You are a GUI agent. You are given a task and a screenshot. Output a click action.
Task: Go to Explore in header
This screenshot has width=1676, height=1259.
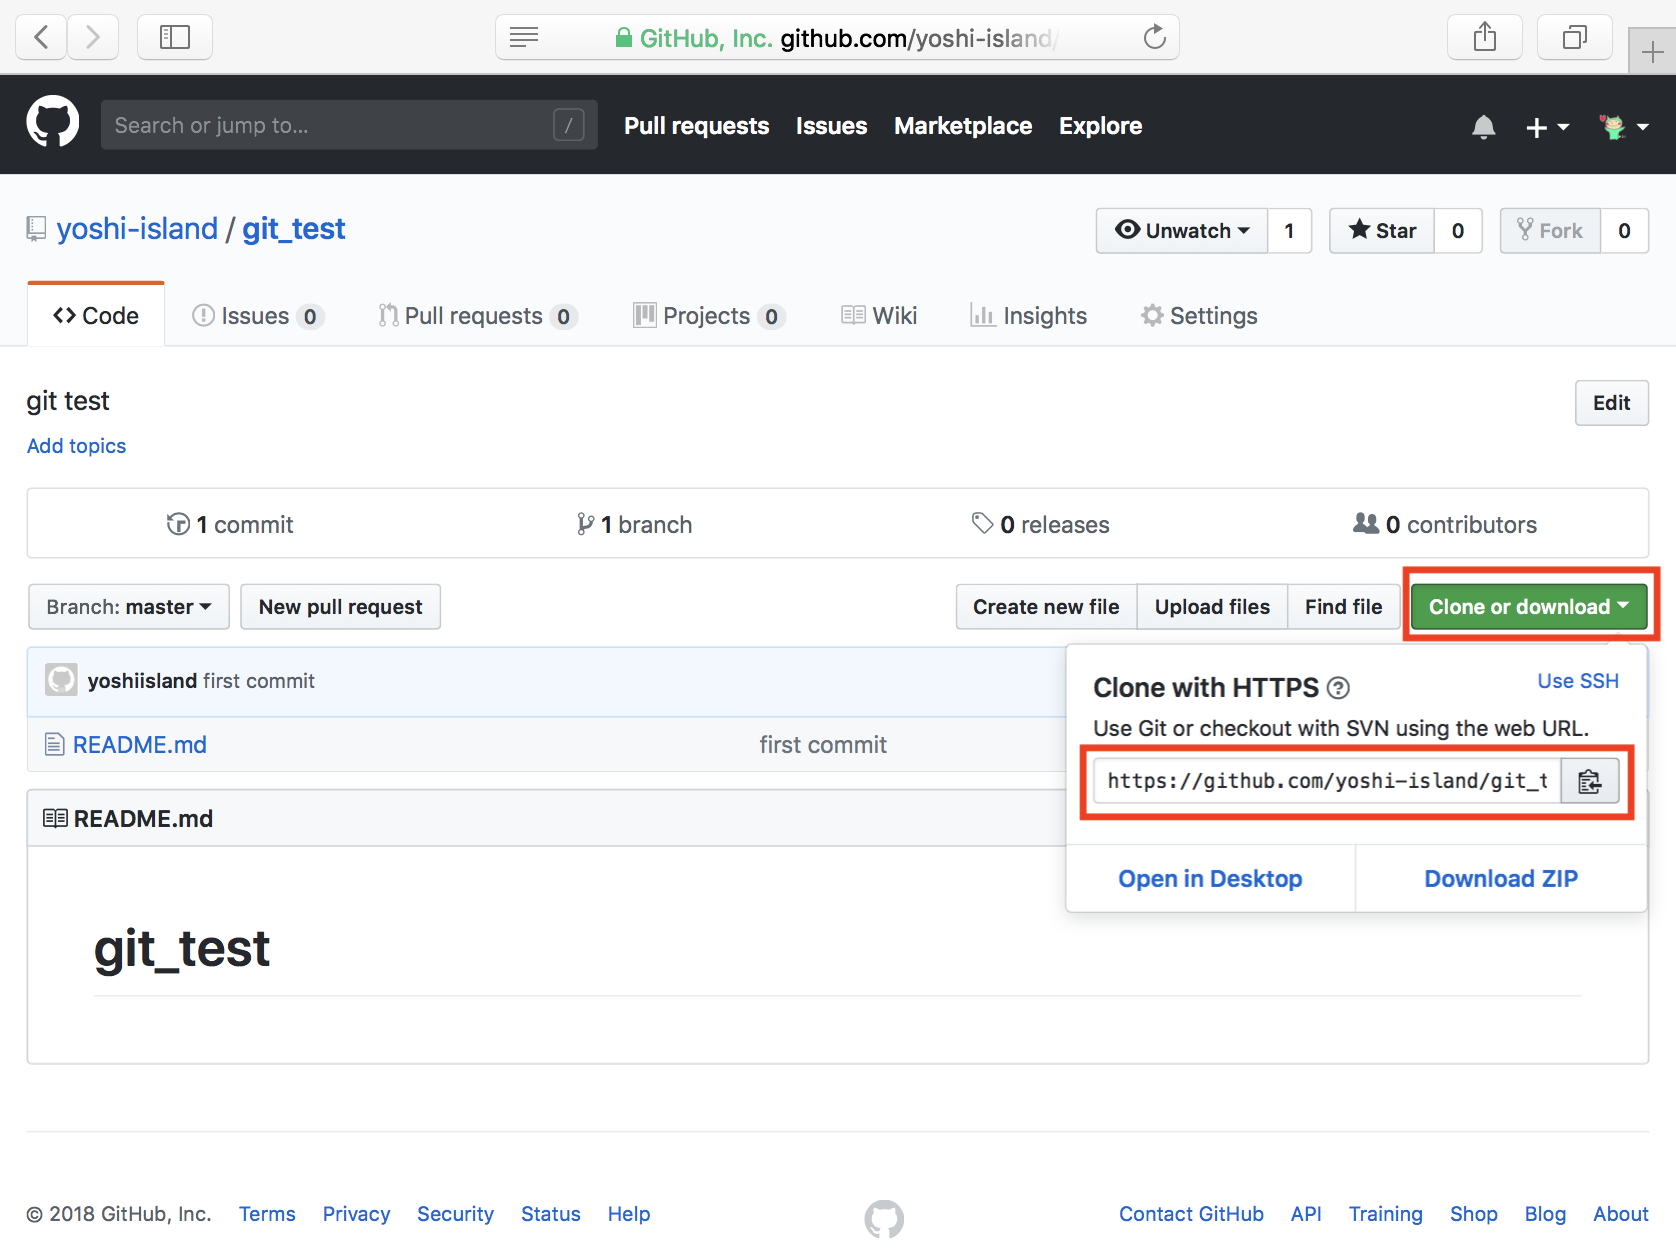click(x=1100, y=126)
